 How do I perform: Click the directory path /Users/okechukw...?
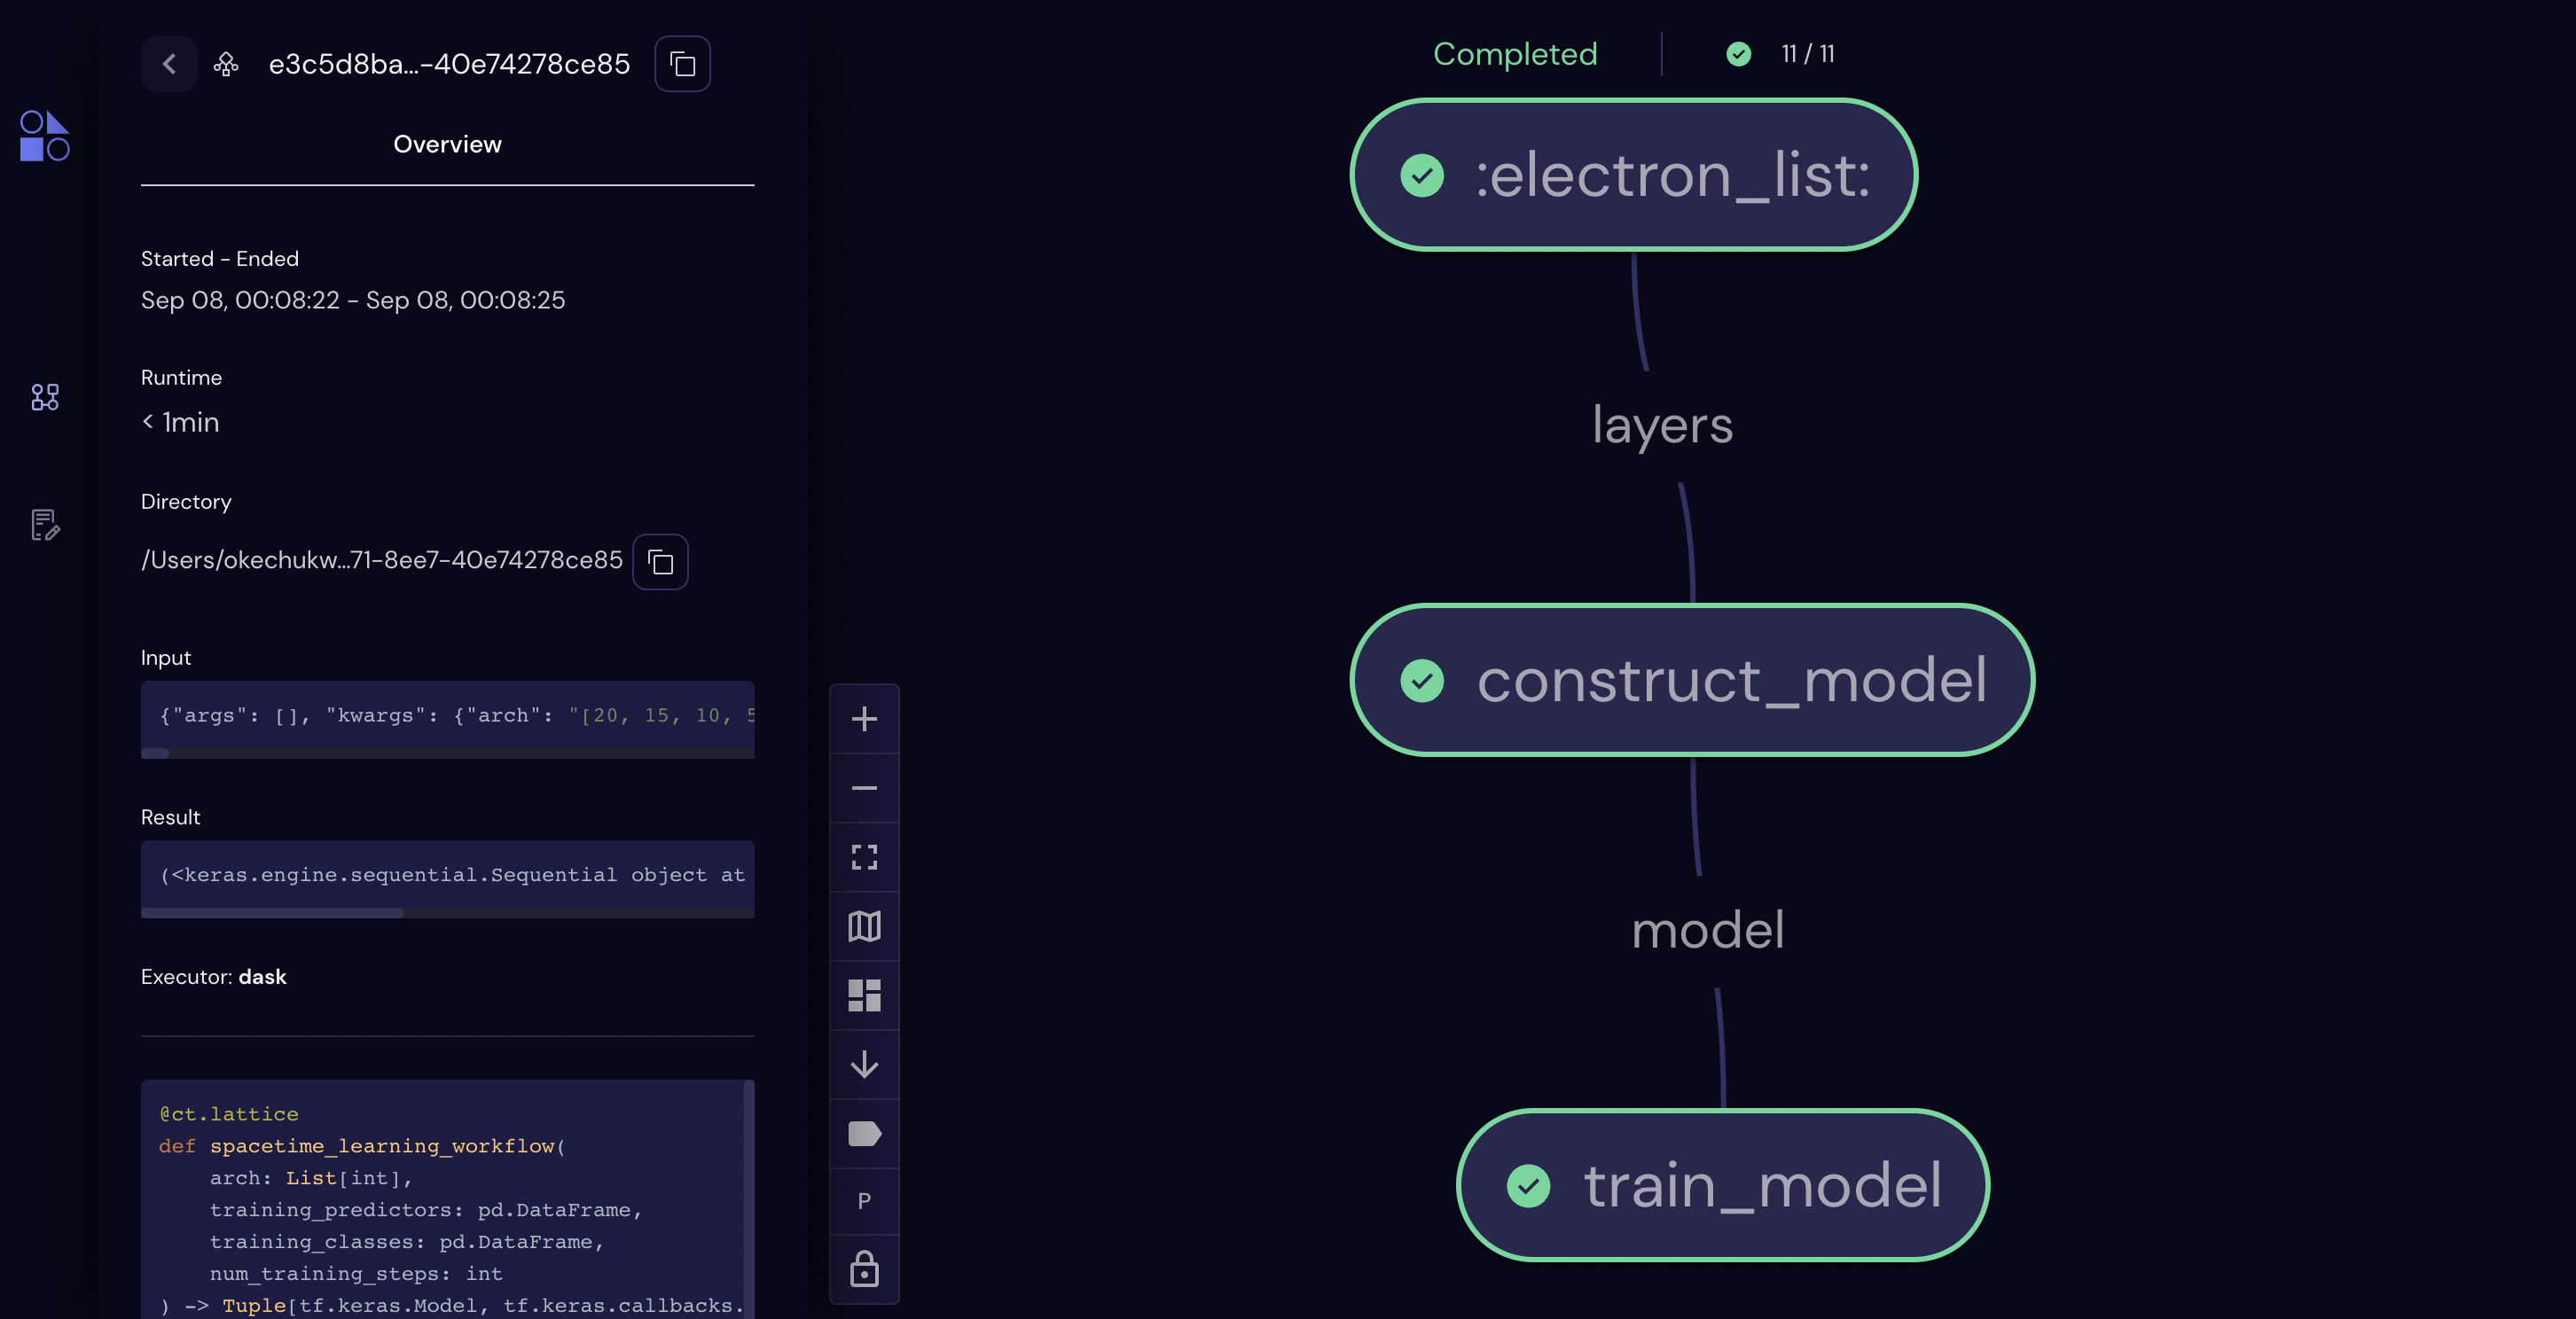(382, 560)
